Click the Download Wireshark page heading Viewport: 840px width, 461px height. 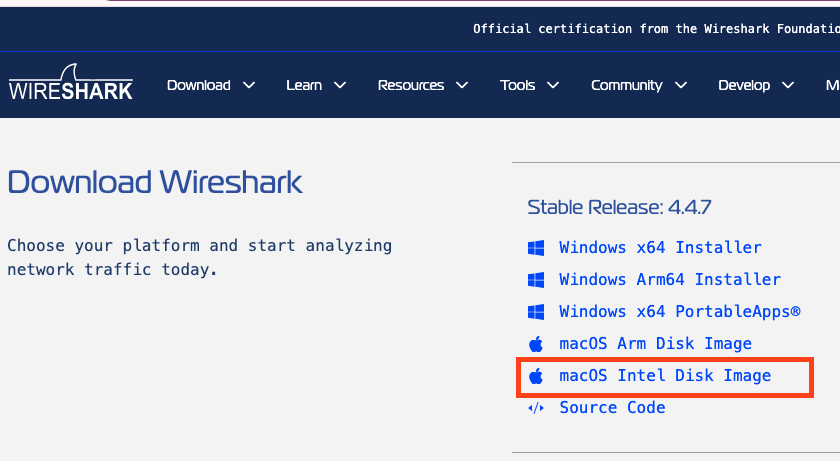[155, 182]
